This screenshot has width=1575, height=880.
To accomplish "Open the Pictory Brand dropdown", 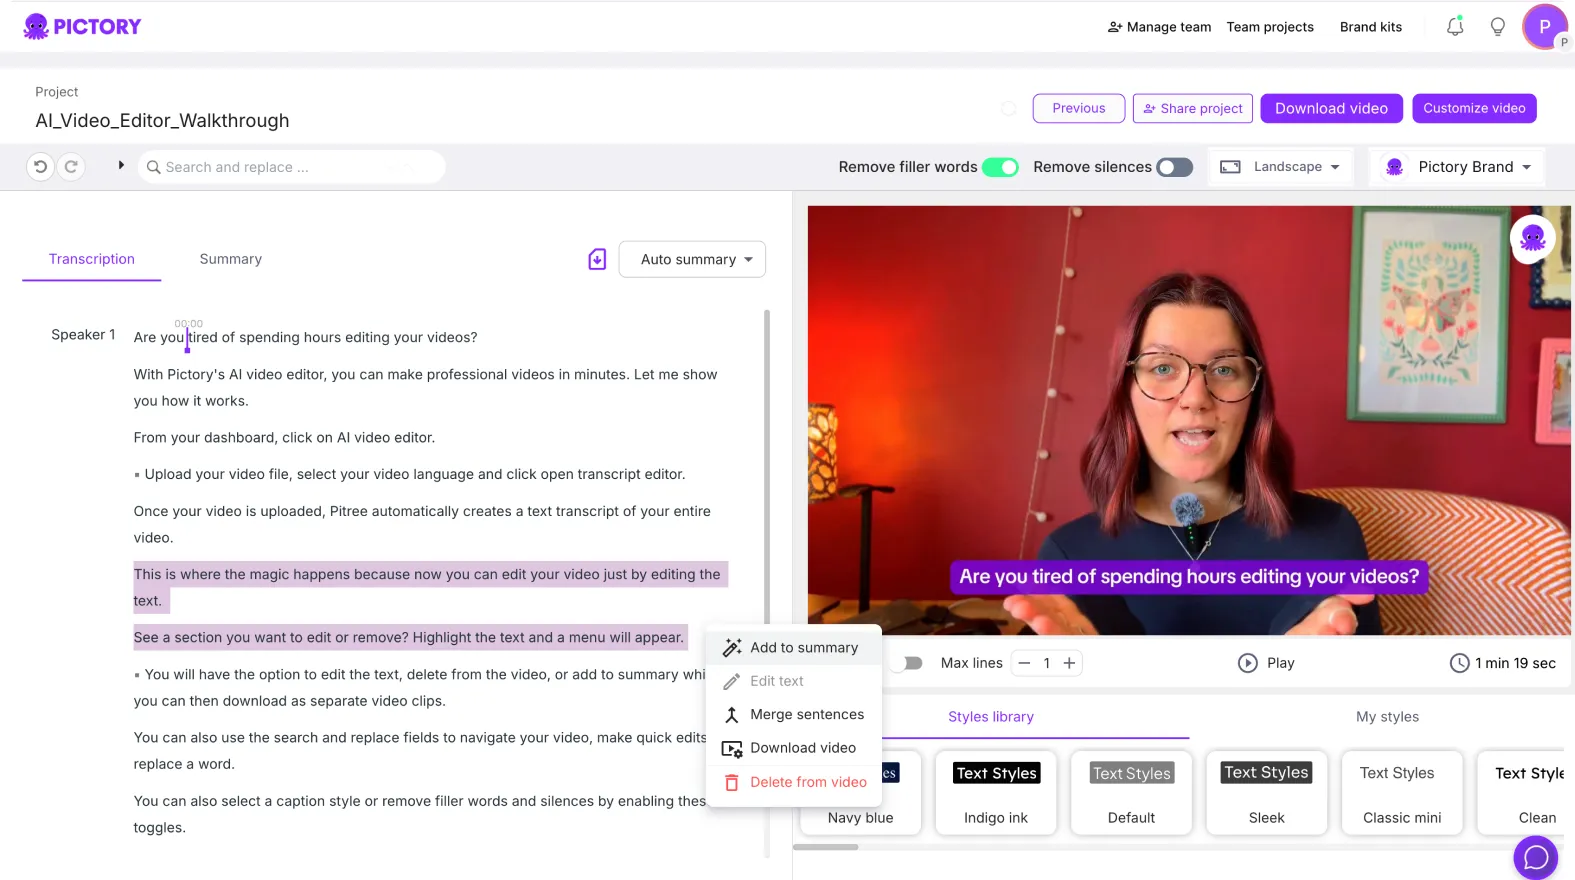I will tap(1458, 167).
